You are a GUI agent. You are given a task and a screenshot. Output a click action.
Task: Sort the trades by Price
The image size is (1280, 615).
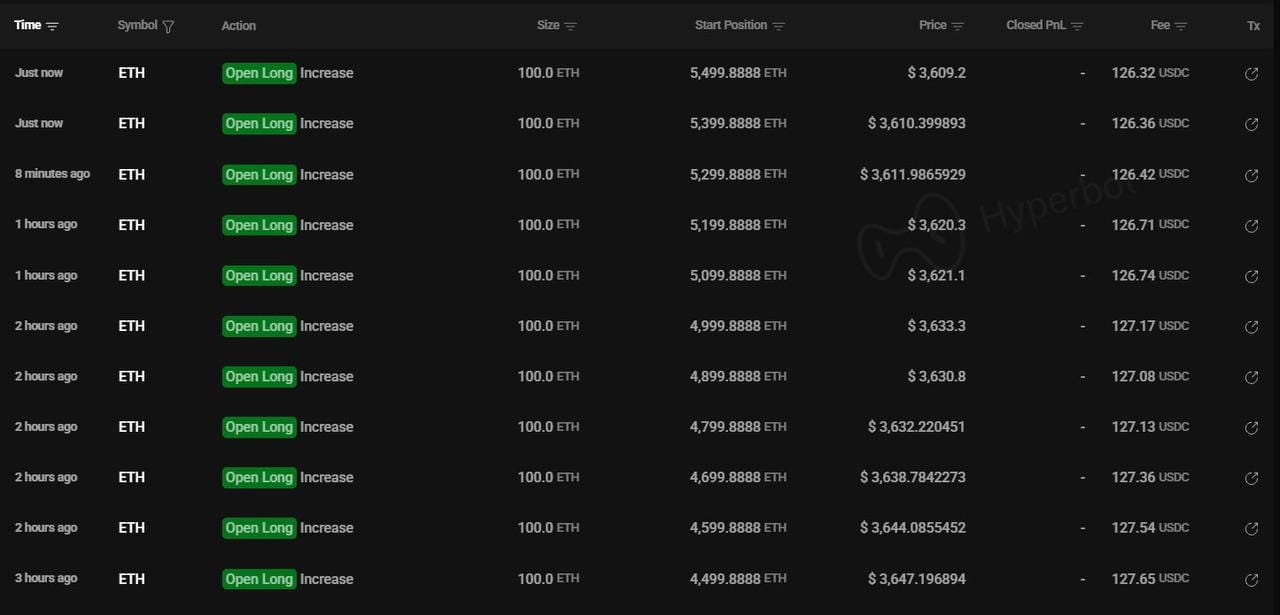pyautogui.click(x=957, y=26)
